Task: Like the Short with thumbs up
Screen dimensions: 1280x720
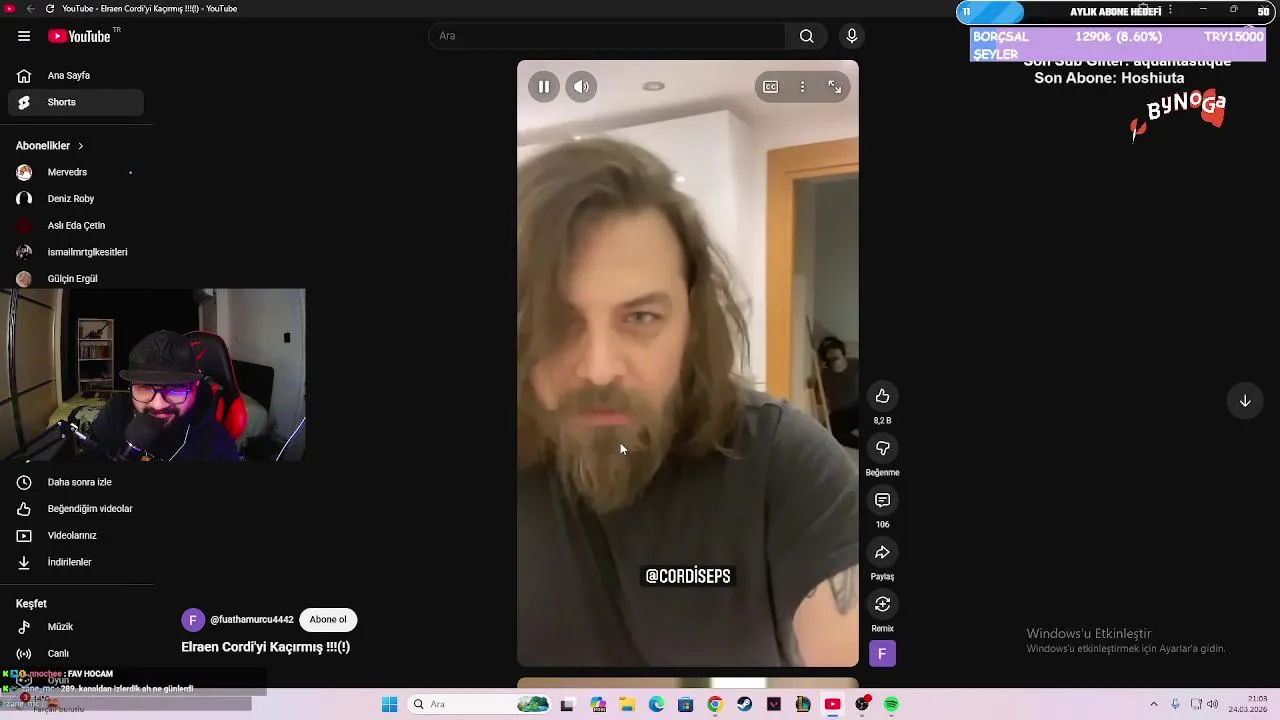Action: [x=882, y=396]
